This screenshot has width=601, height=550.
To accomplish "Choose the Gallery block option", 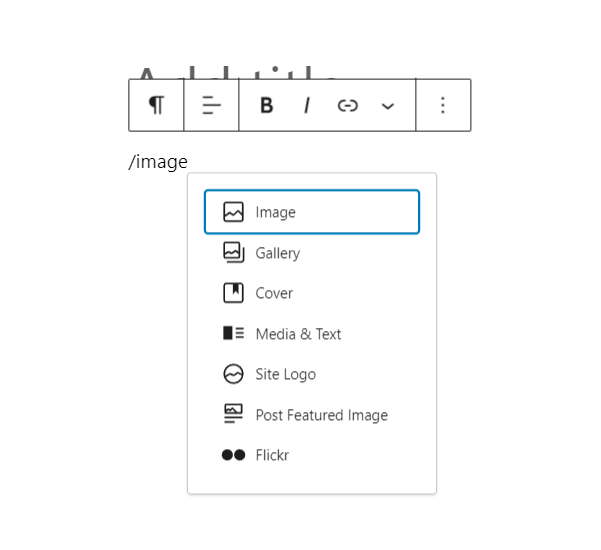I will tap(277, 253).
